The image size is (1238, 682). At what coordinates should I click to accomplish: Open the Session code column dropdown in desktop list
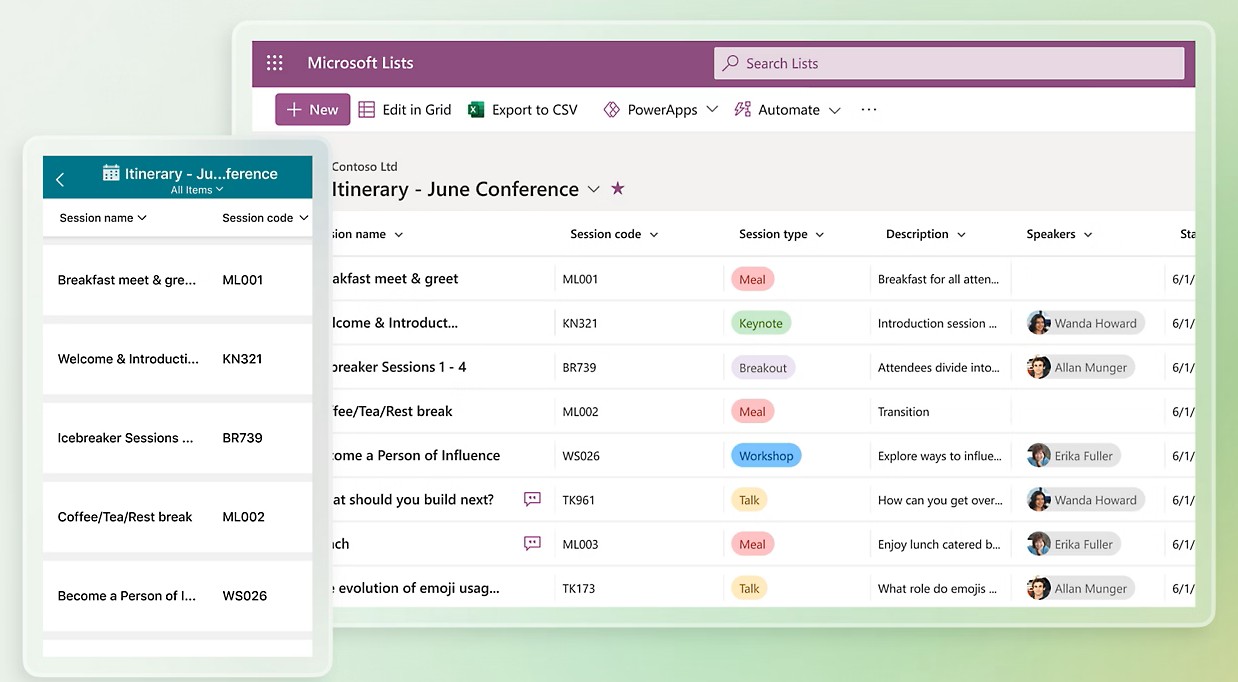[654, 235]
